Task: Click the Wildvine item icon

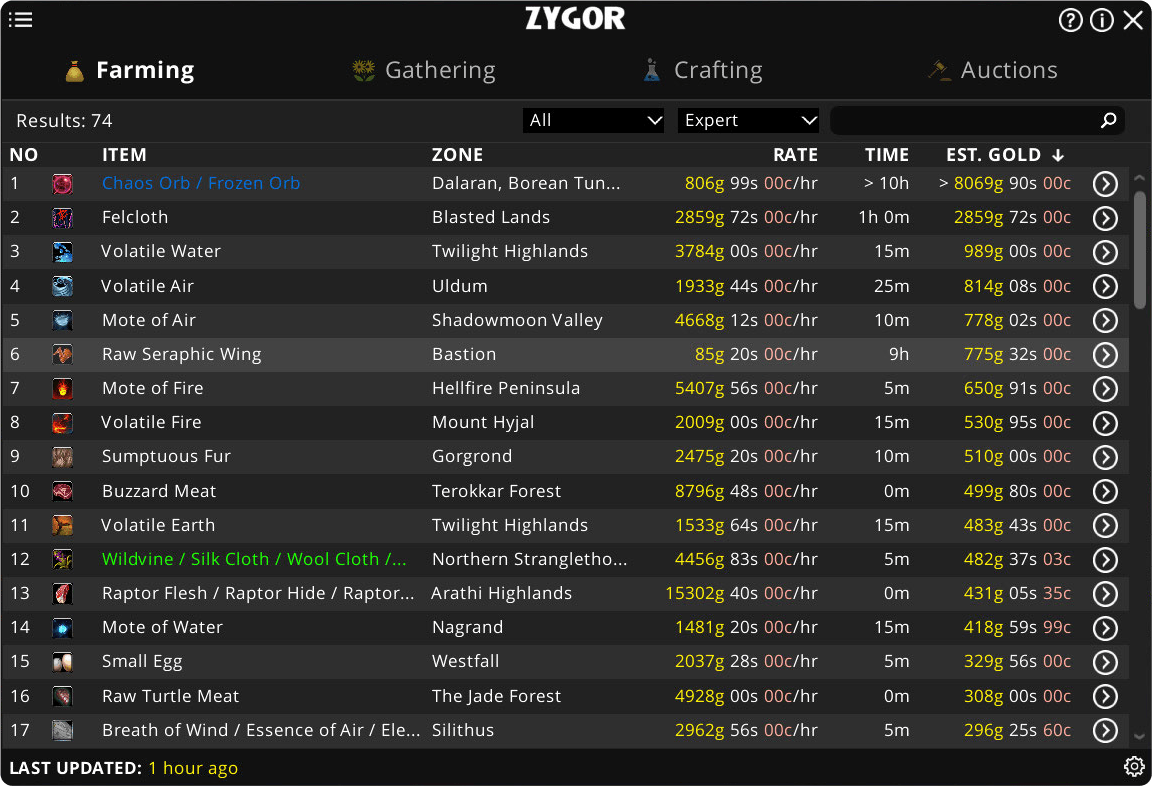Action: point(62,559)
